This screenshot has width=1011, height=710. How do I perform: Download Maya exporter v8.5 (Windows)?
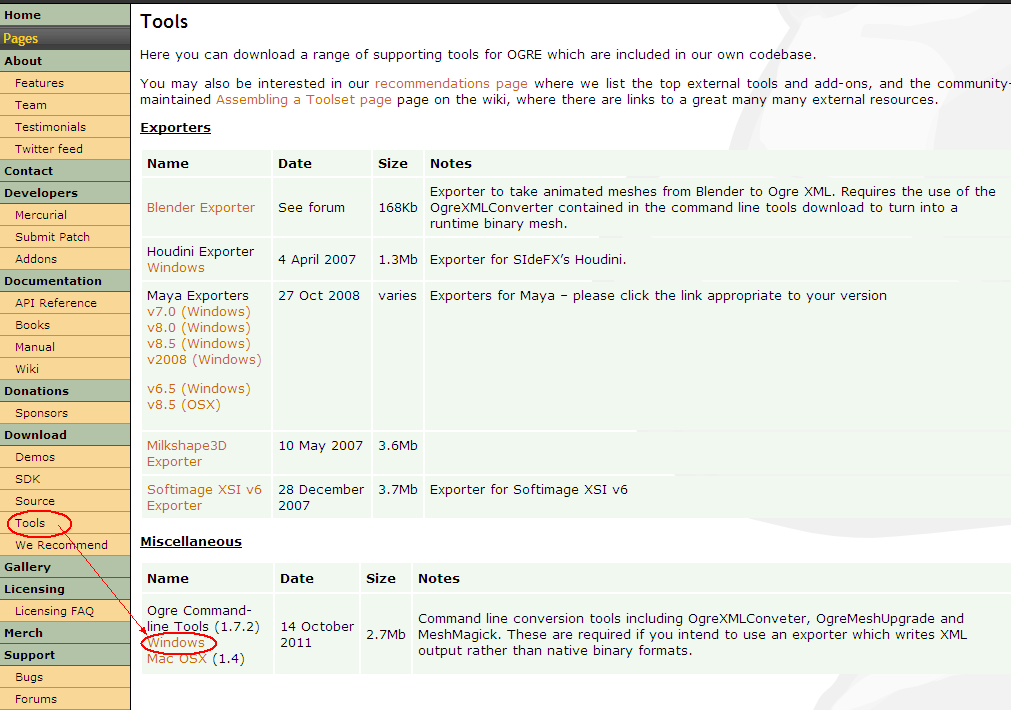coord(199,344)
